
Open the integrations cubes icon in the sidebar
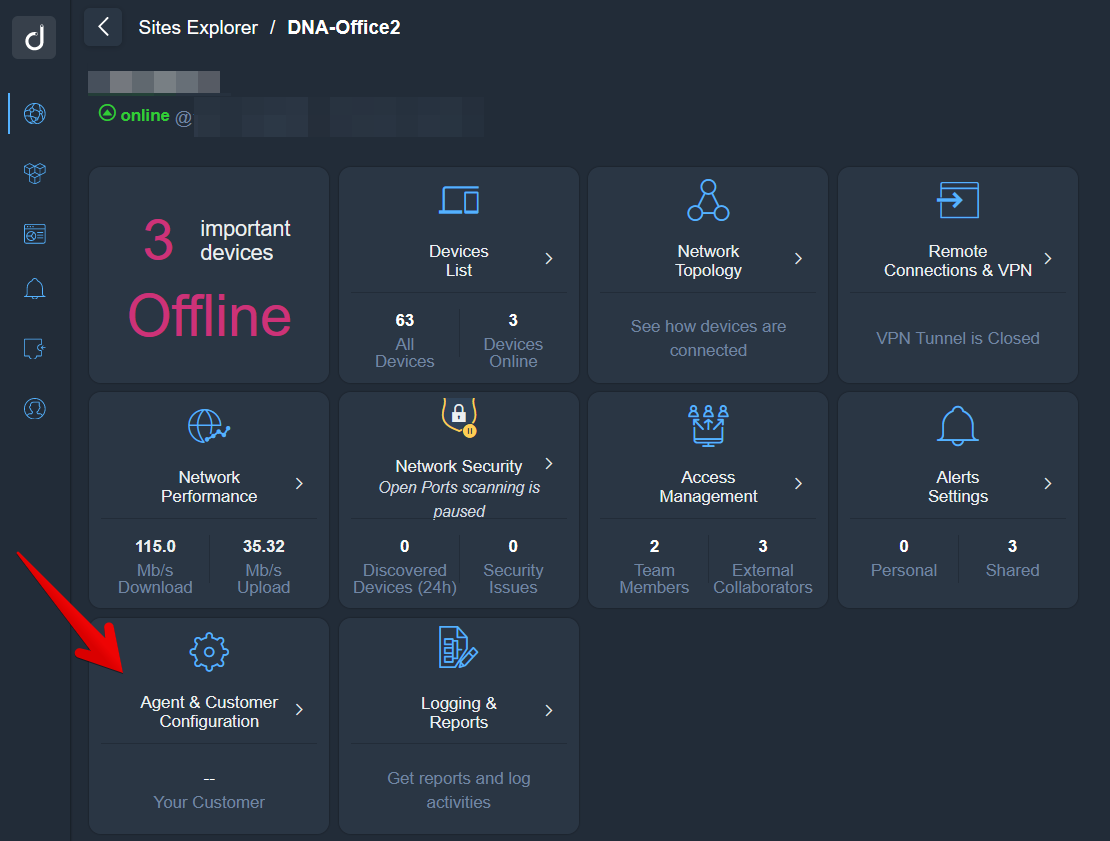click(x=34, y=173)
